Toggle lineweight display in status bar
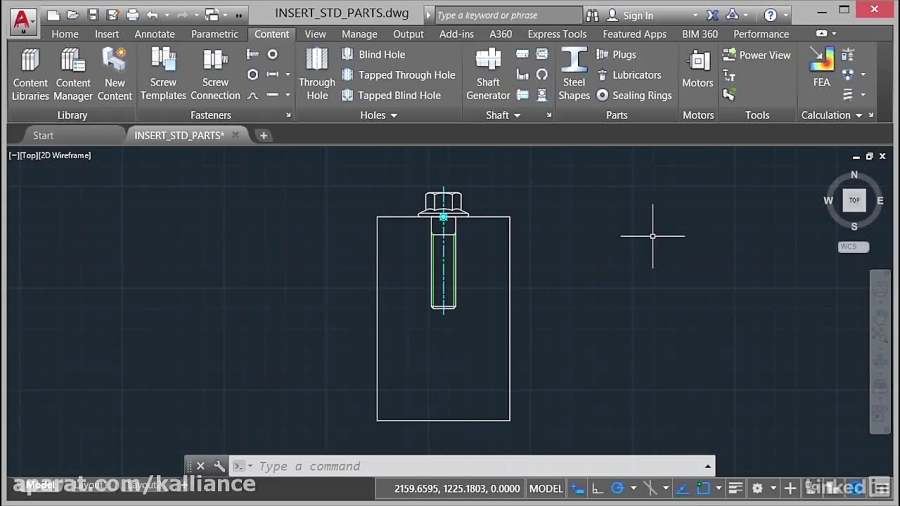The width and height of the screenshot is (900, 506). point(735,489)
